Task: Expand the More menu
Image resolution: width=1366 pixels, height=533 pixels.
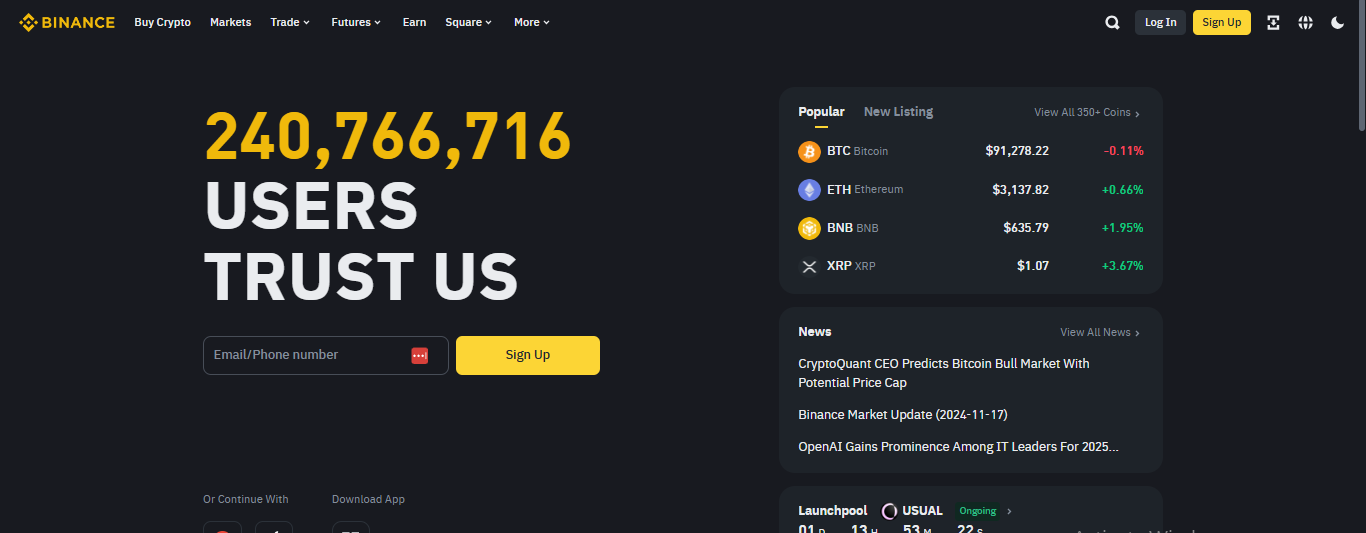Action: coord(532,22)
